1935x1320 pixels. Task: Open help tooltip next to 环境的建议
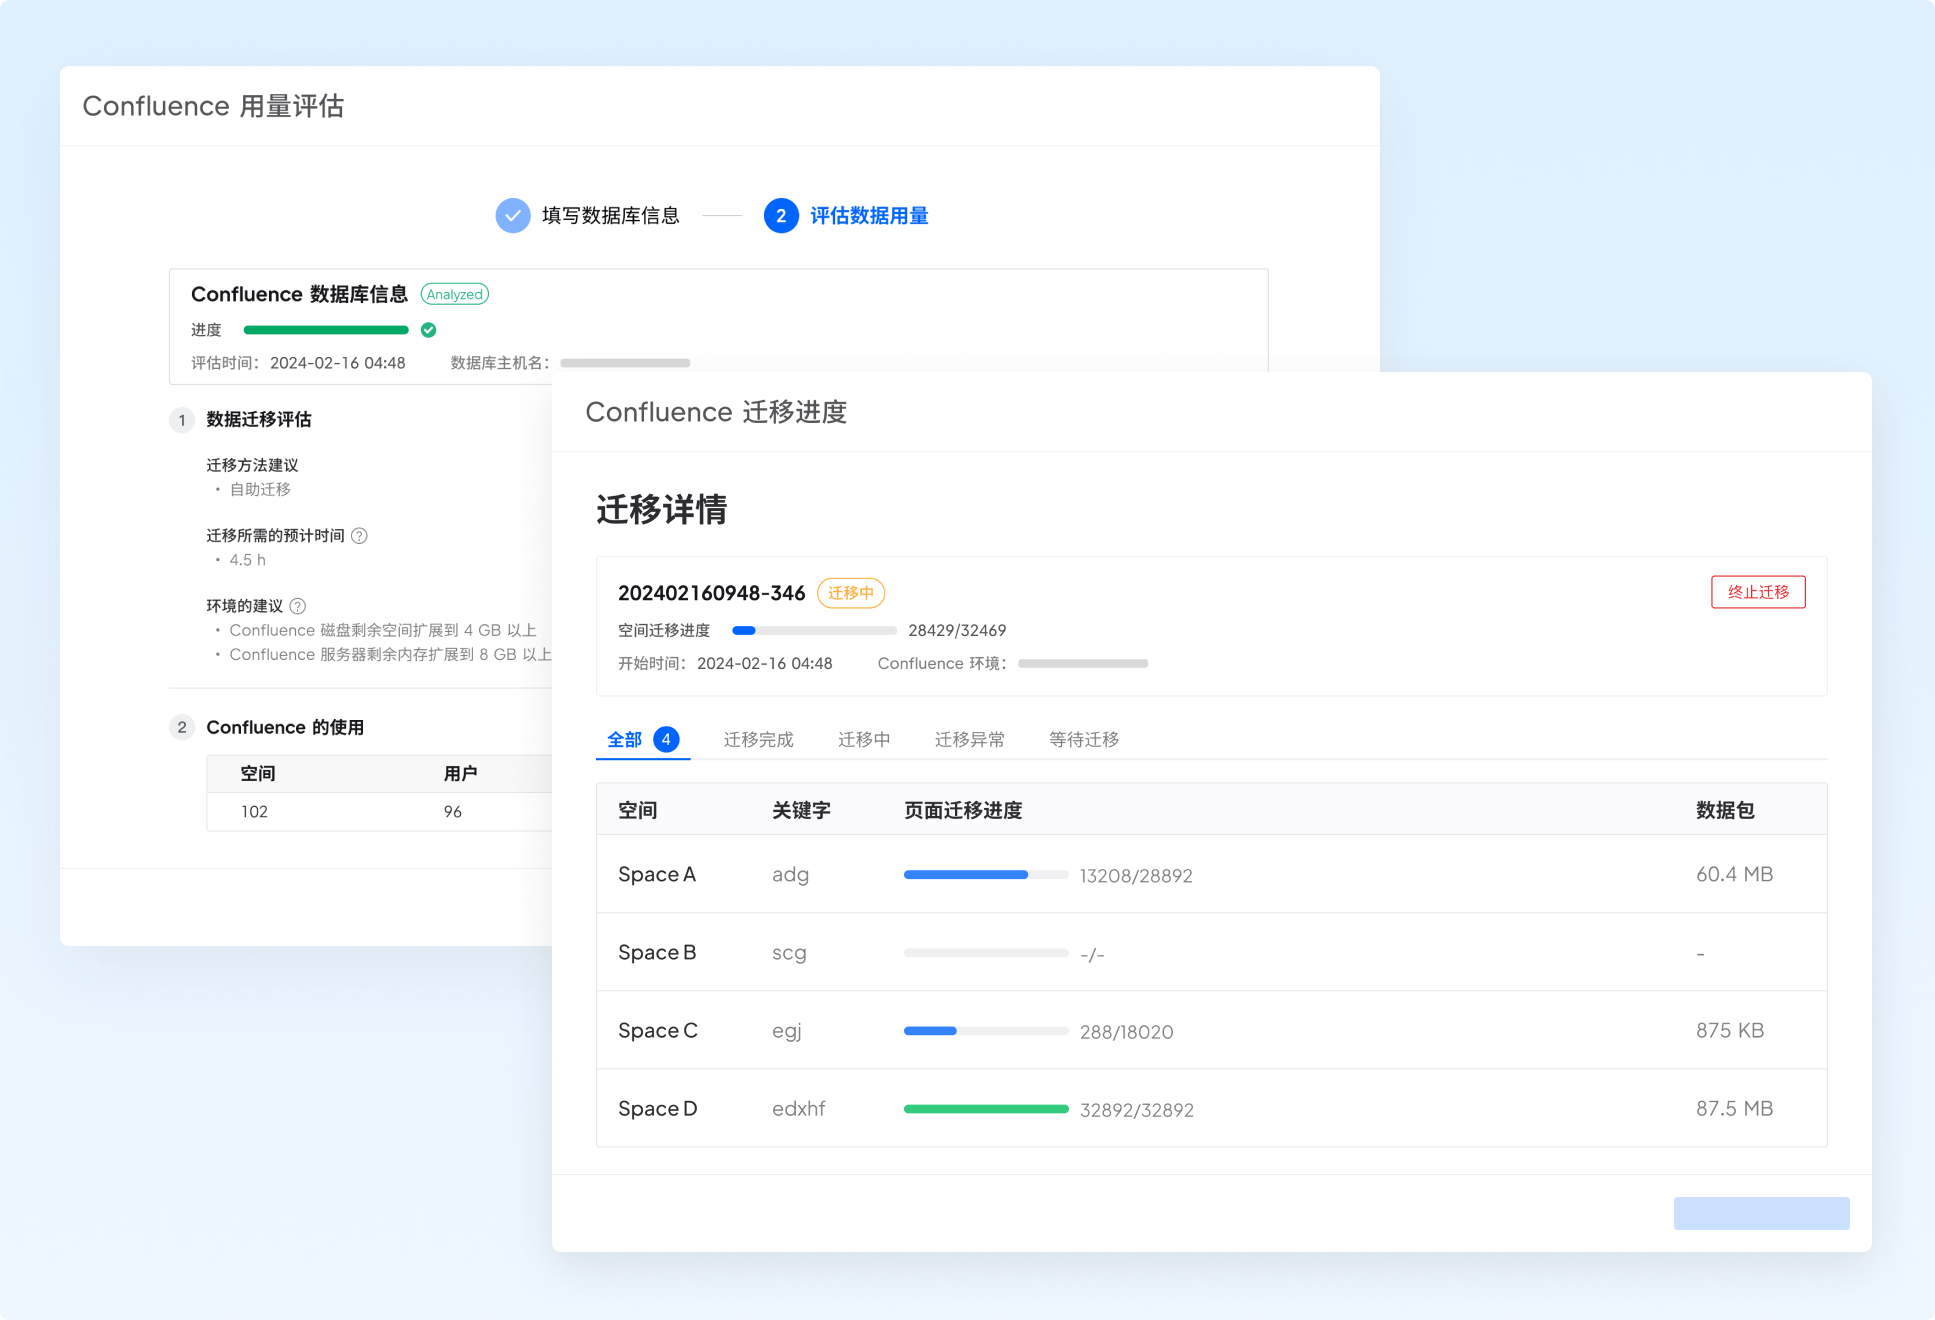click(298, 606)
